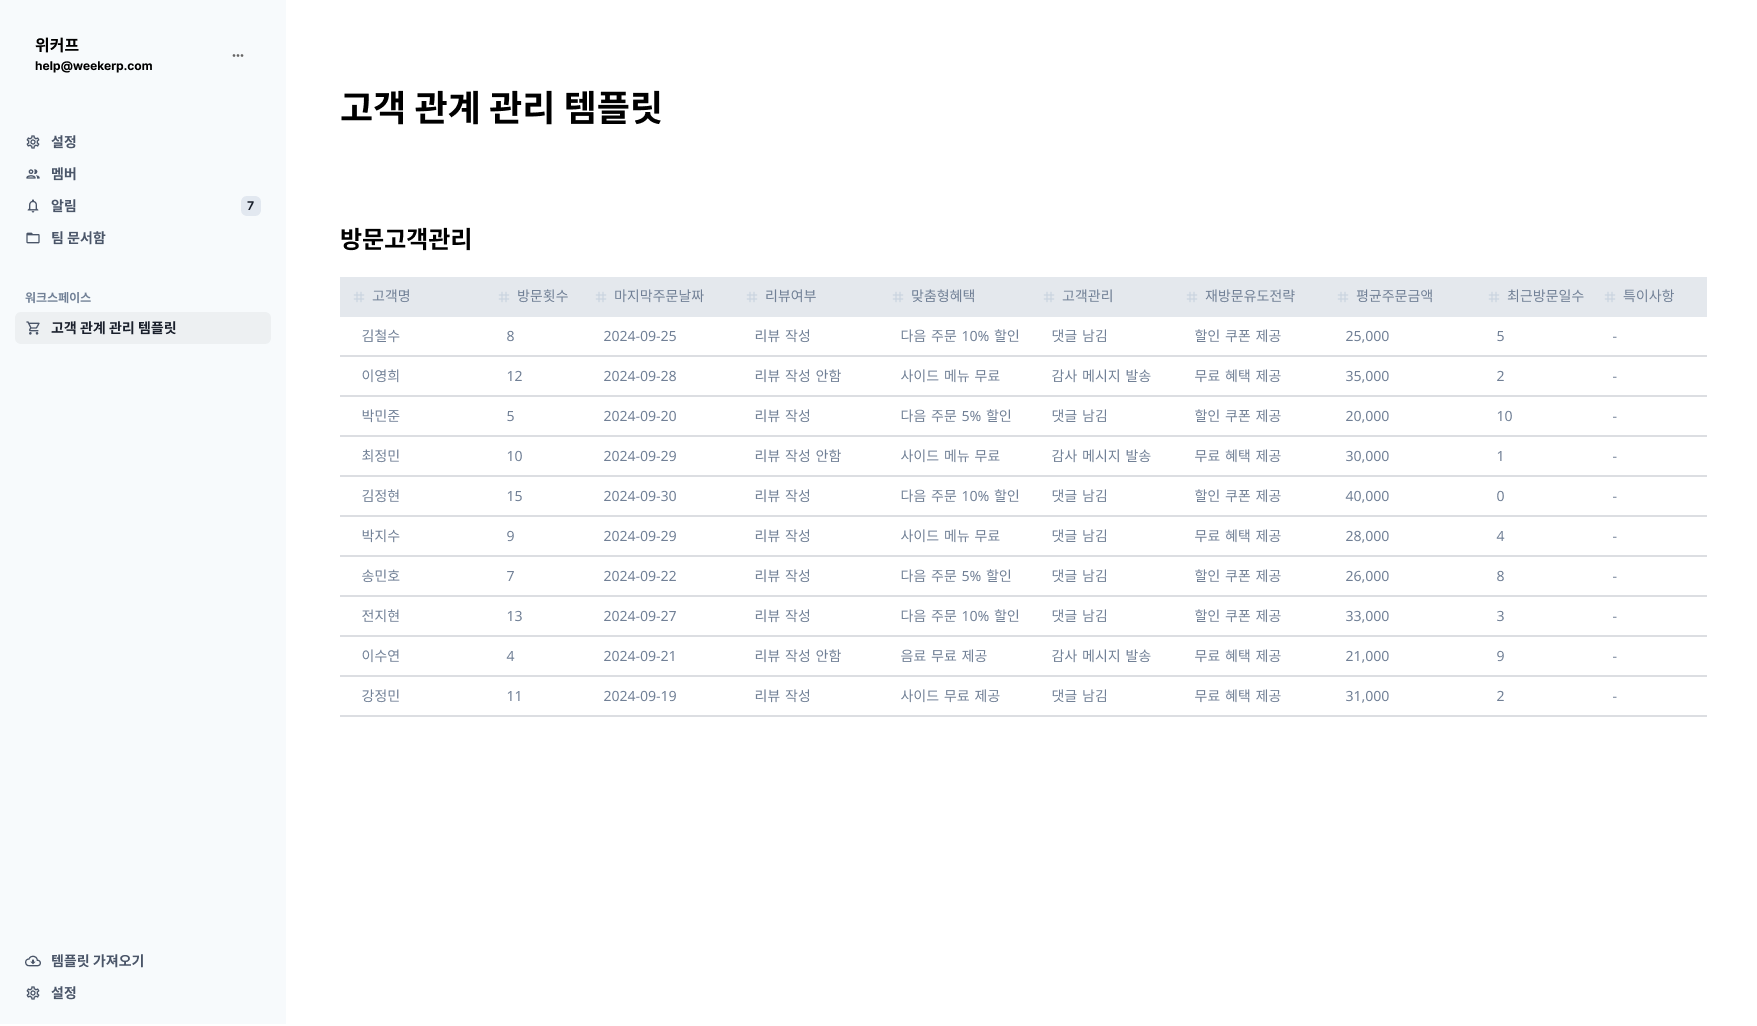Click the 고객명 column header
The image size is (1757, 1026).
(391, 296)
